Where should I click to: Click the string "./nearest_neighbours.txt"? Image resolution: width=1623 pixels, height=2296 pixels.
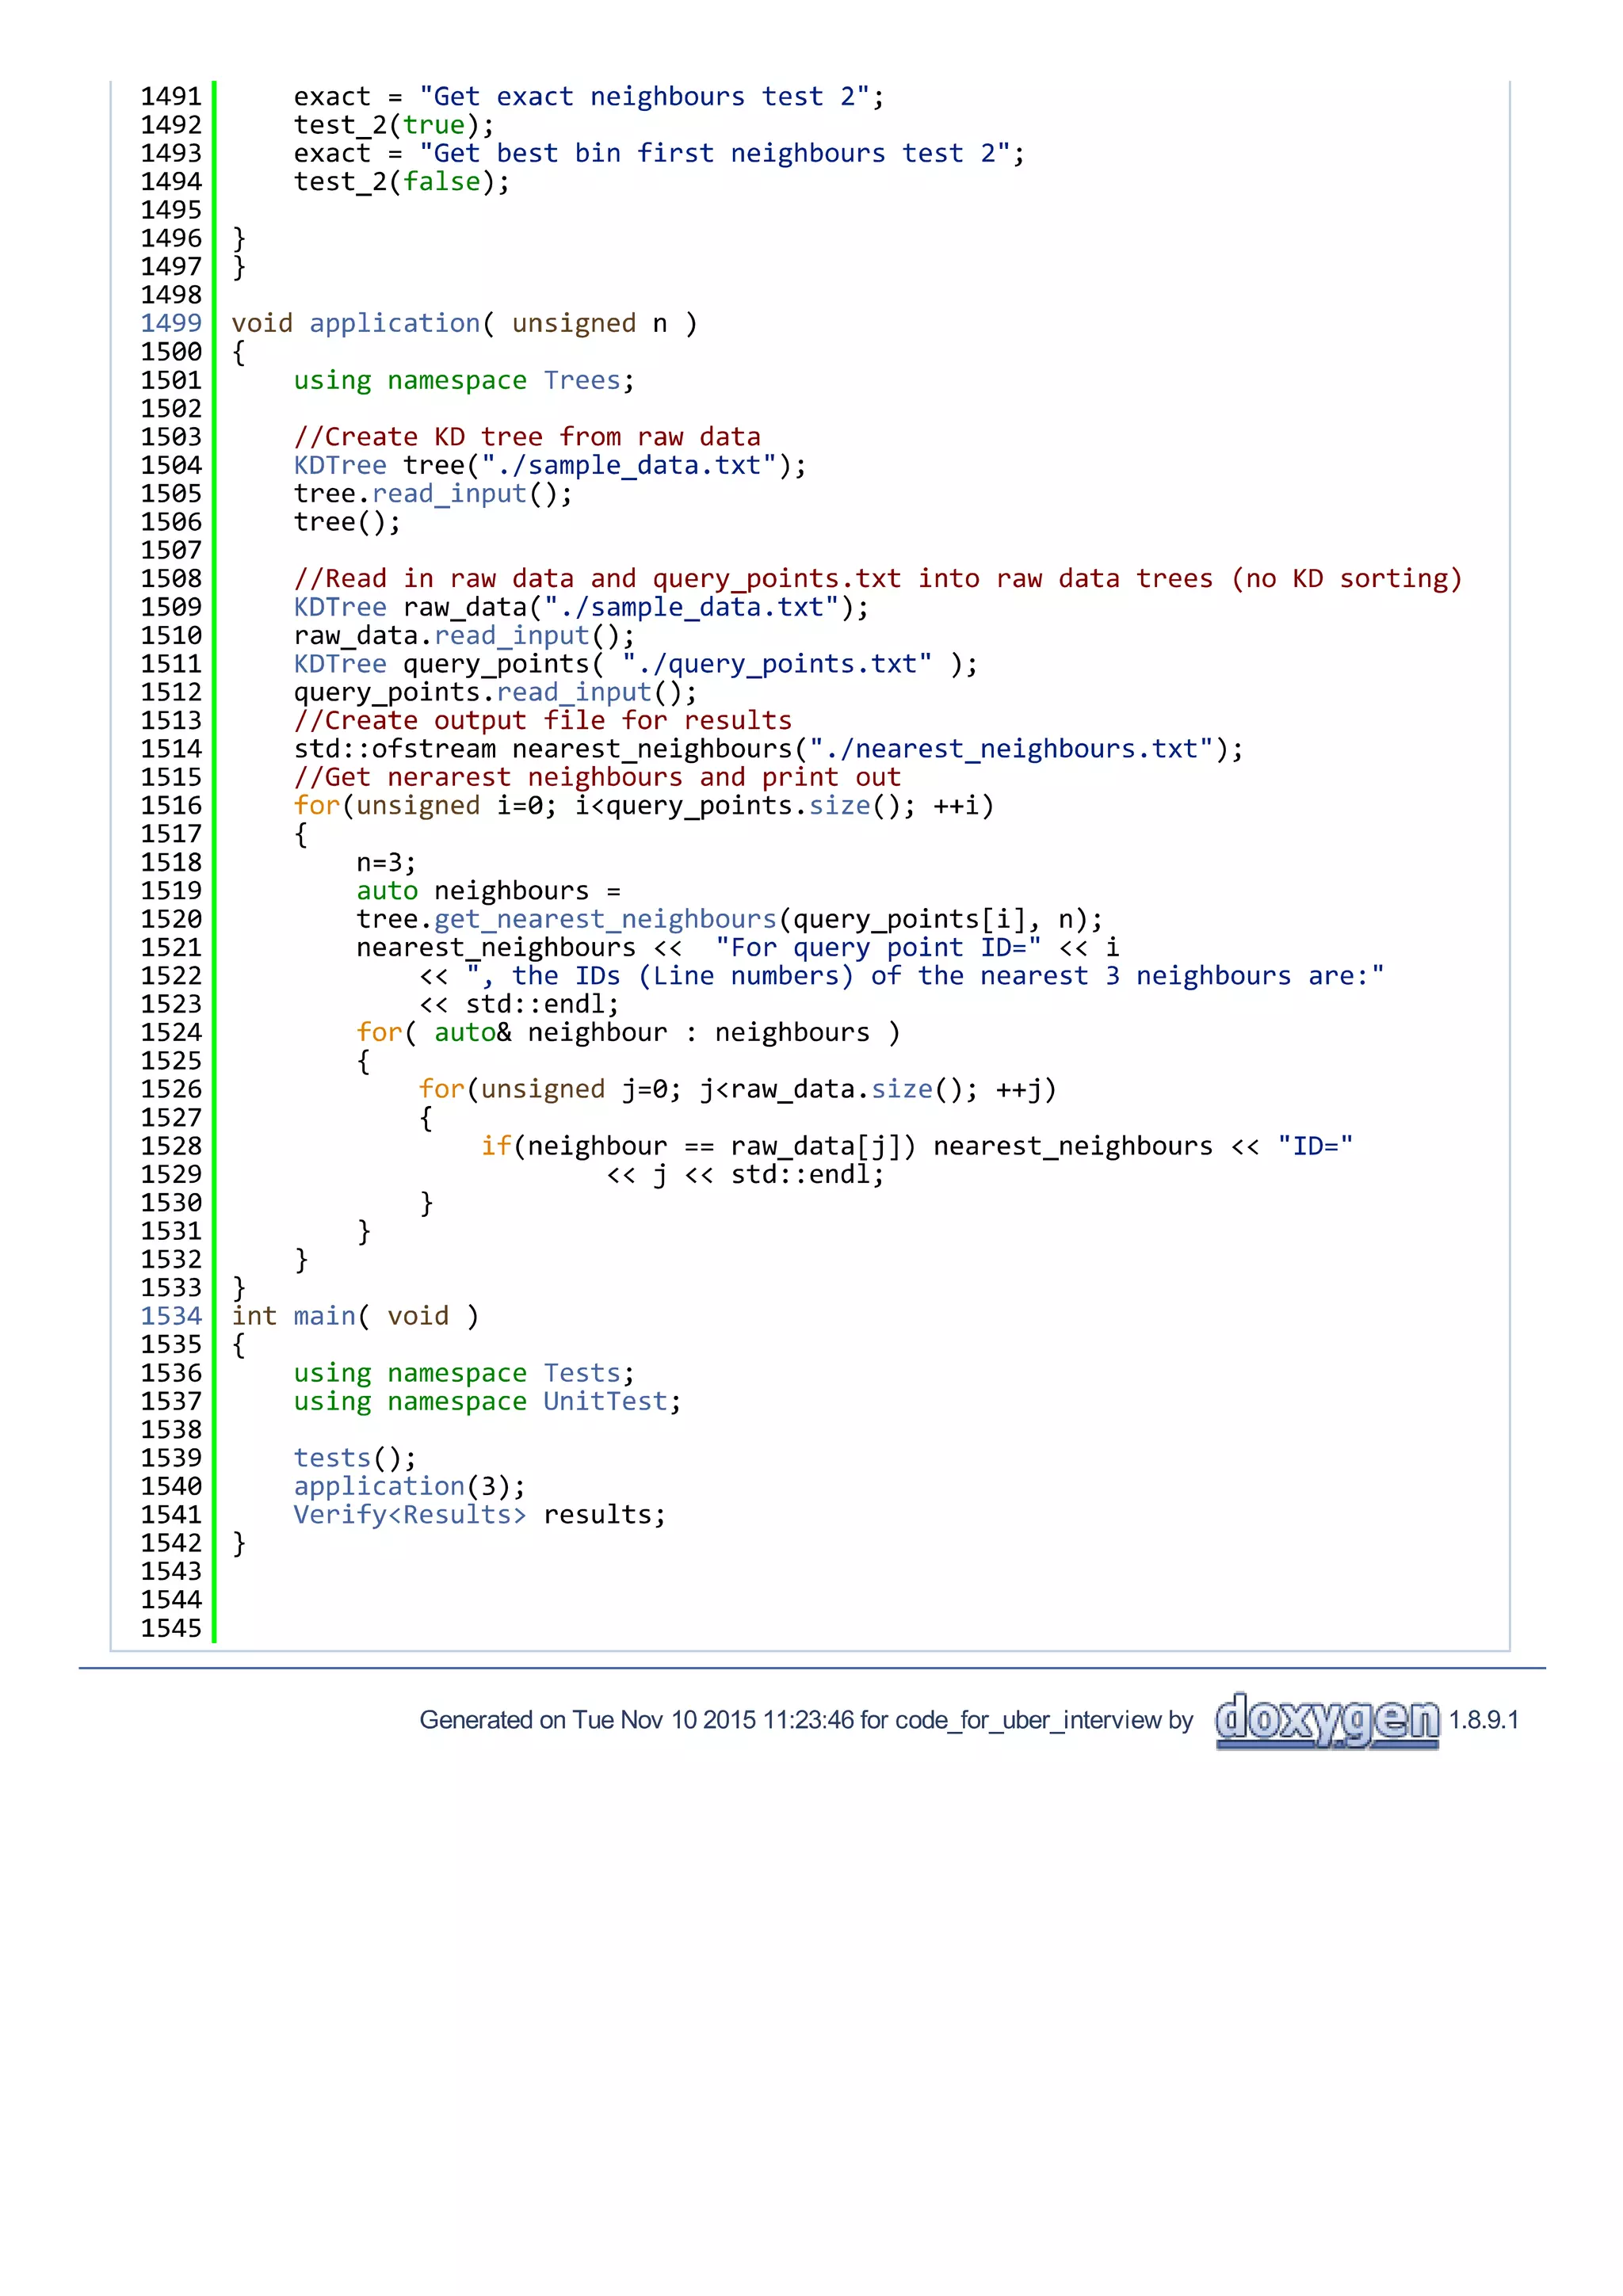coord(1011,749)
